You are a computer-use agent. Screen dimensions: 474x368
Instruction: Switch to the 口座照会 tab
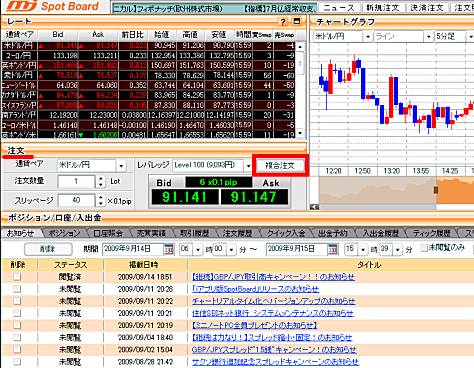108,233
